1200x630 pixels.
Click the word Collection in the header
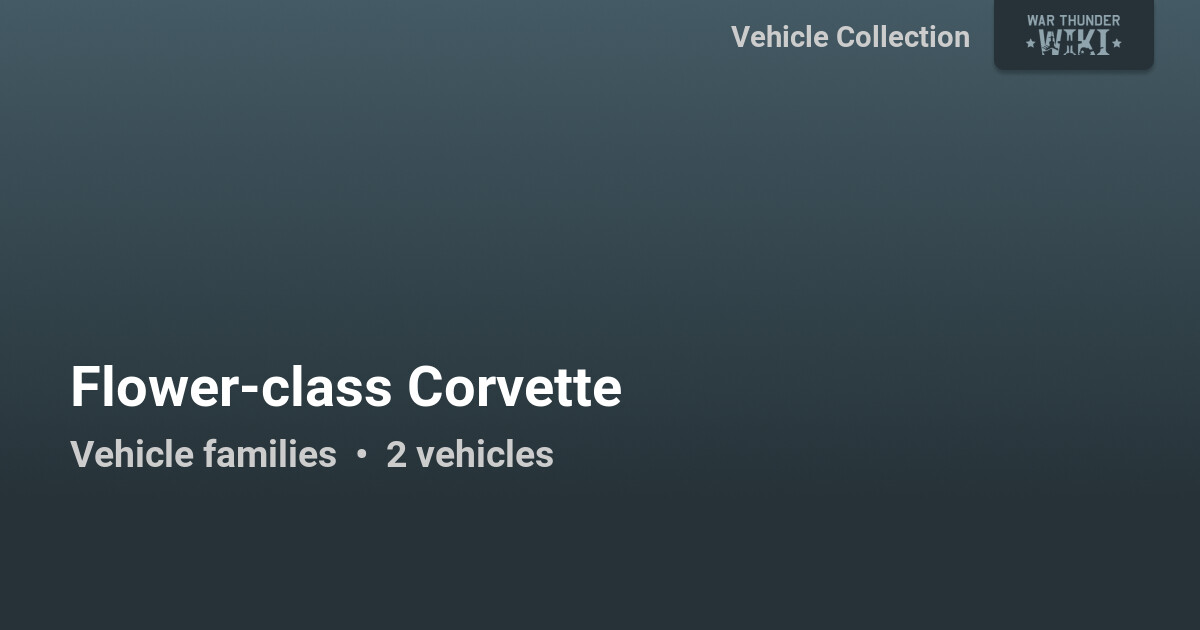coord(903,37)
